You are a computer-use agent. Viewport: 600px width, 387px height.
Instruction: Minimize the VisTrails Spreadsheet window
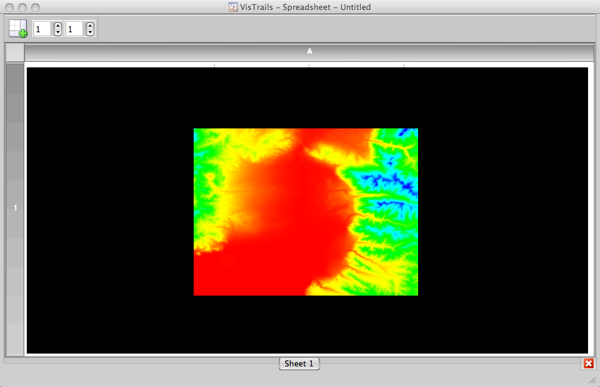point(23,7)
